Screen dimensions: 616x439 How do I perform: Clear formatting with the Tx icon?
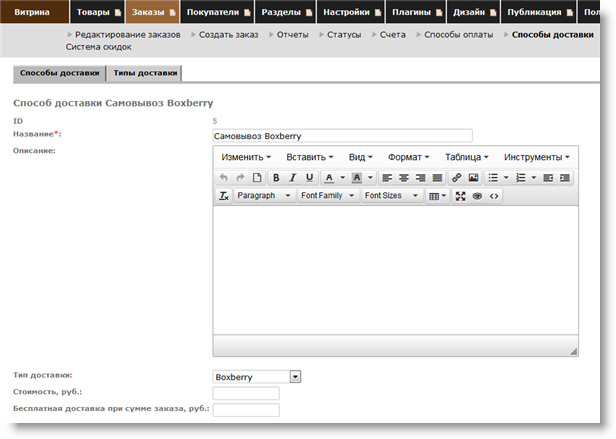coord(224,196)
